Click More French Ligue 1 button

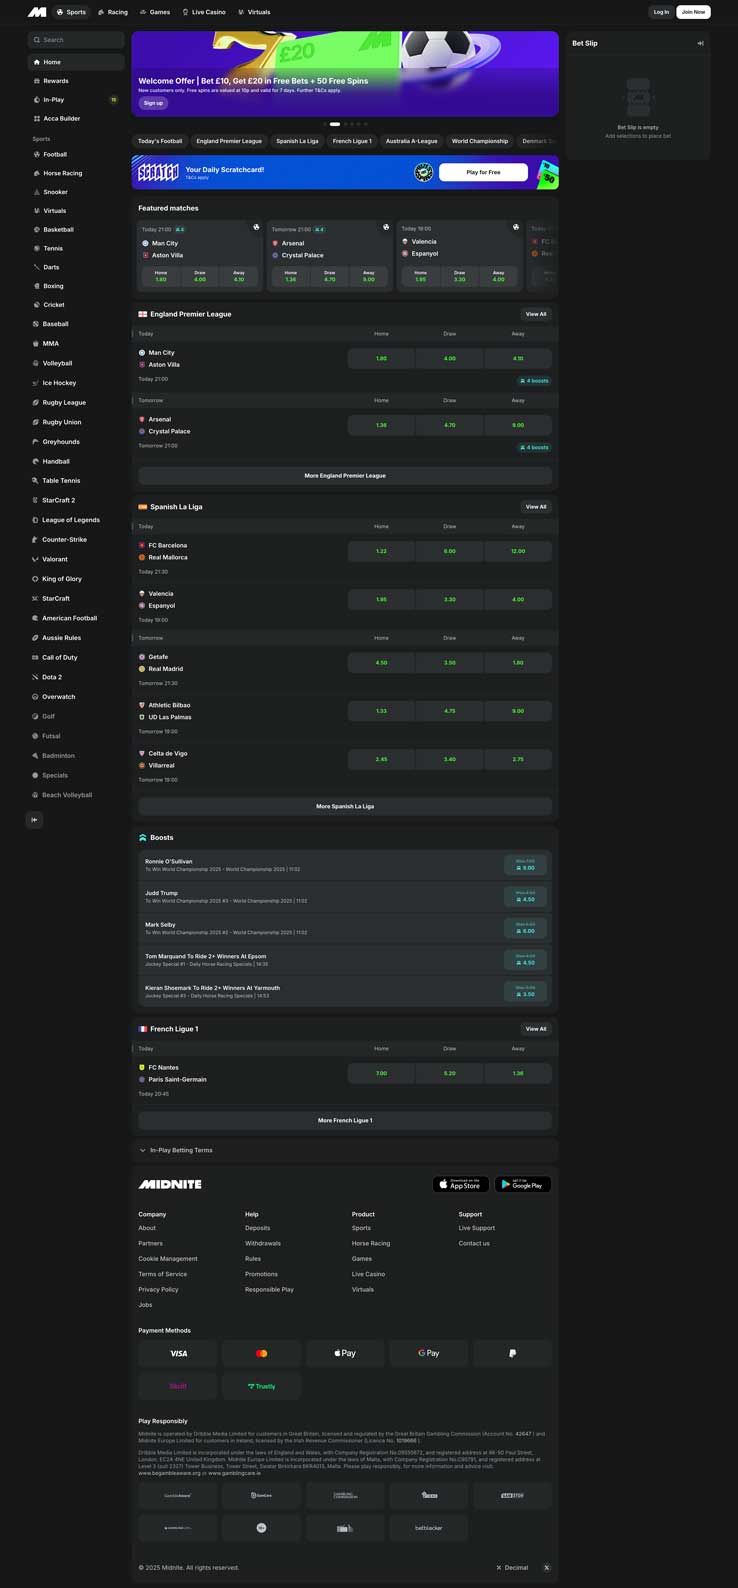[345, 1121]
